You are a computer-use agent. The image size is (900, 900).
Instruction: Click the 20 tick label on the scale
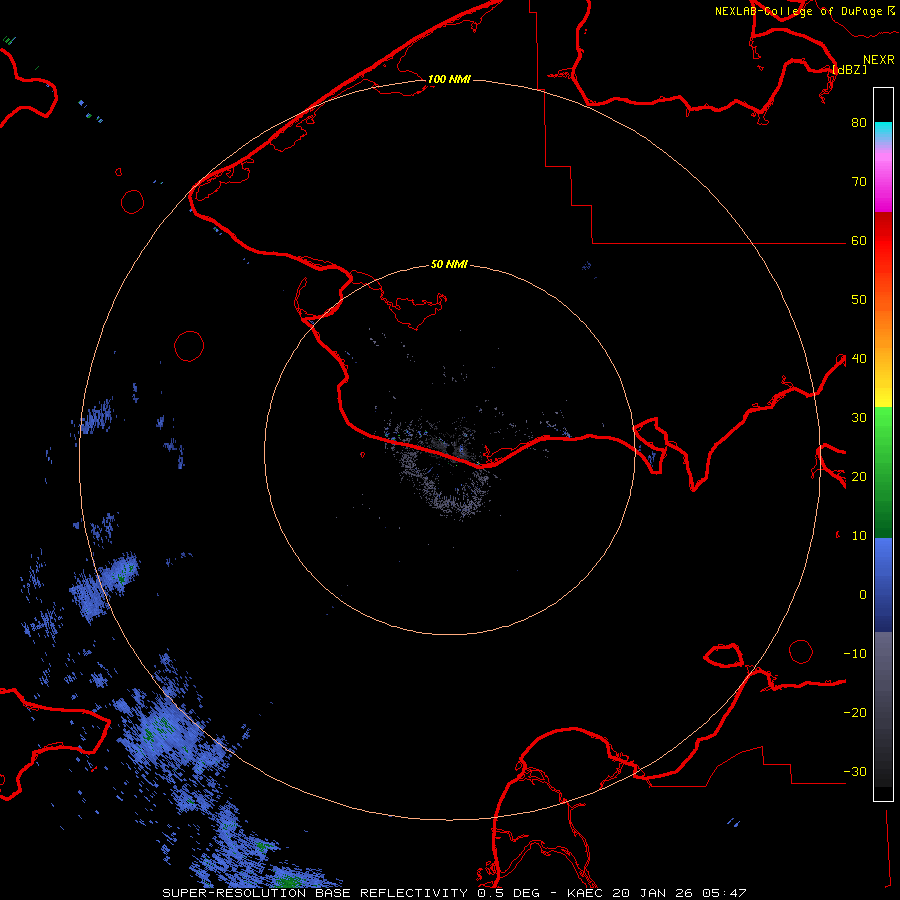point(859,477)
